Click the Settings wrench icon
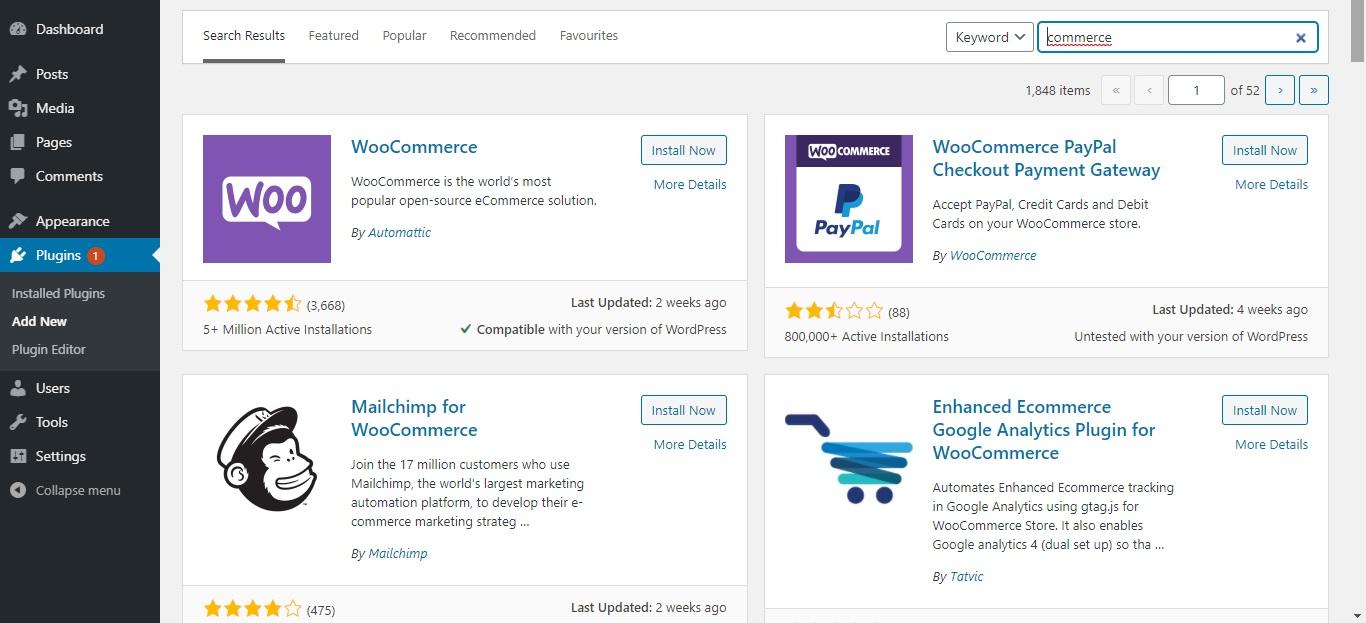Screen dimensions: 1366x623 [x=20, y=456]
